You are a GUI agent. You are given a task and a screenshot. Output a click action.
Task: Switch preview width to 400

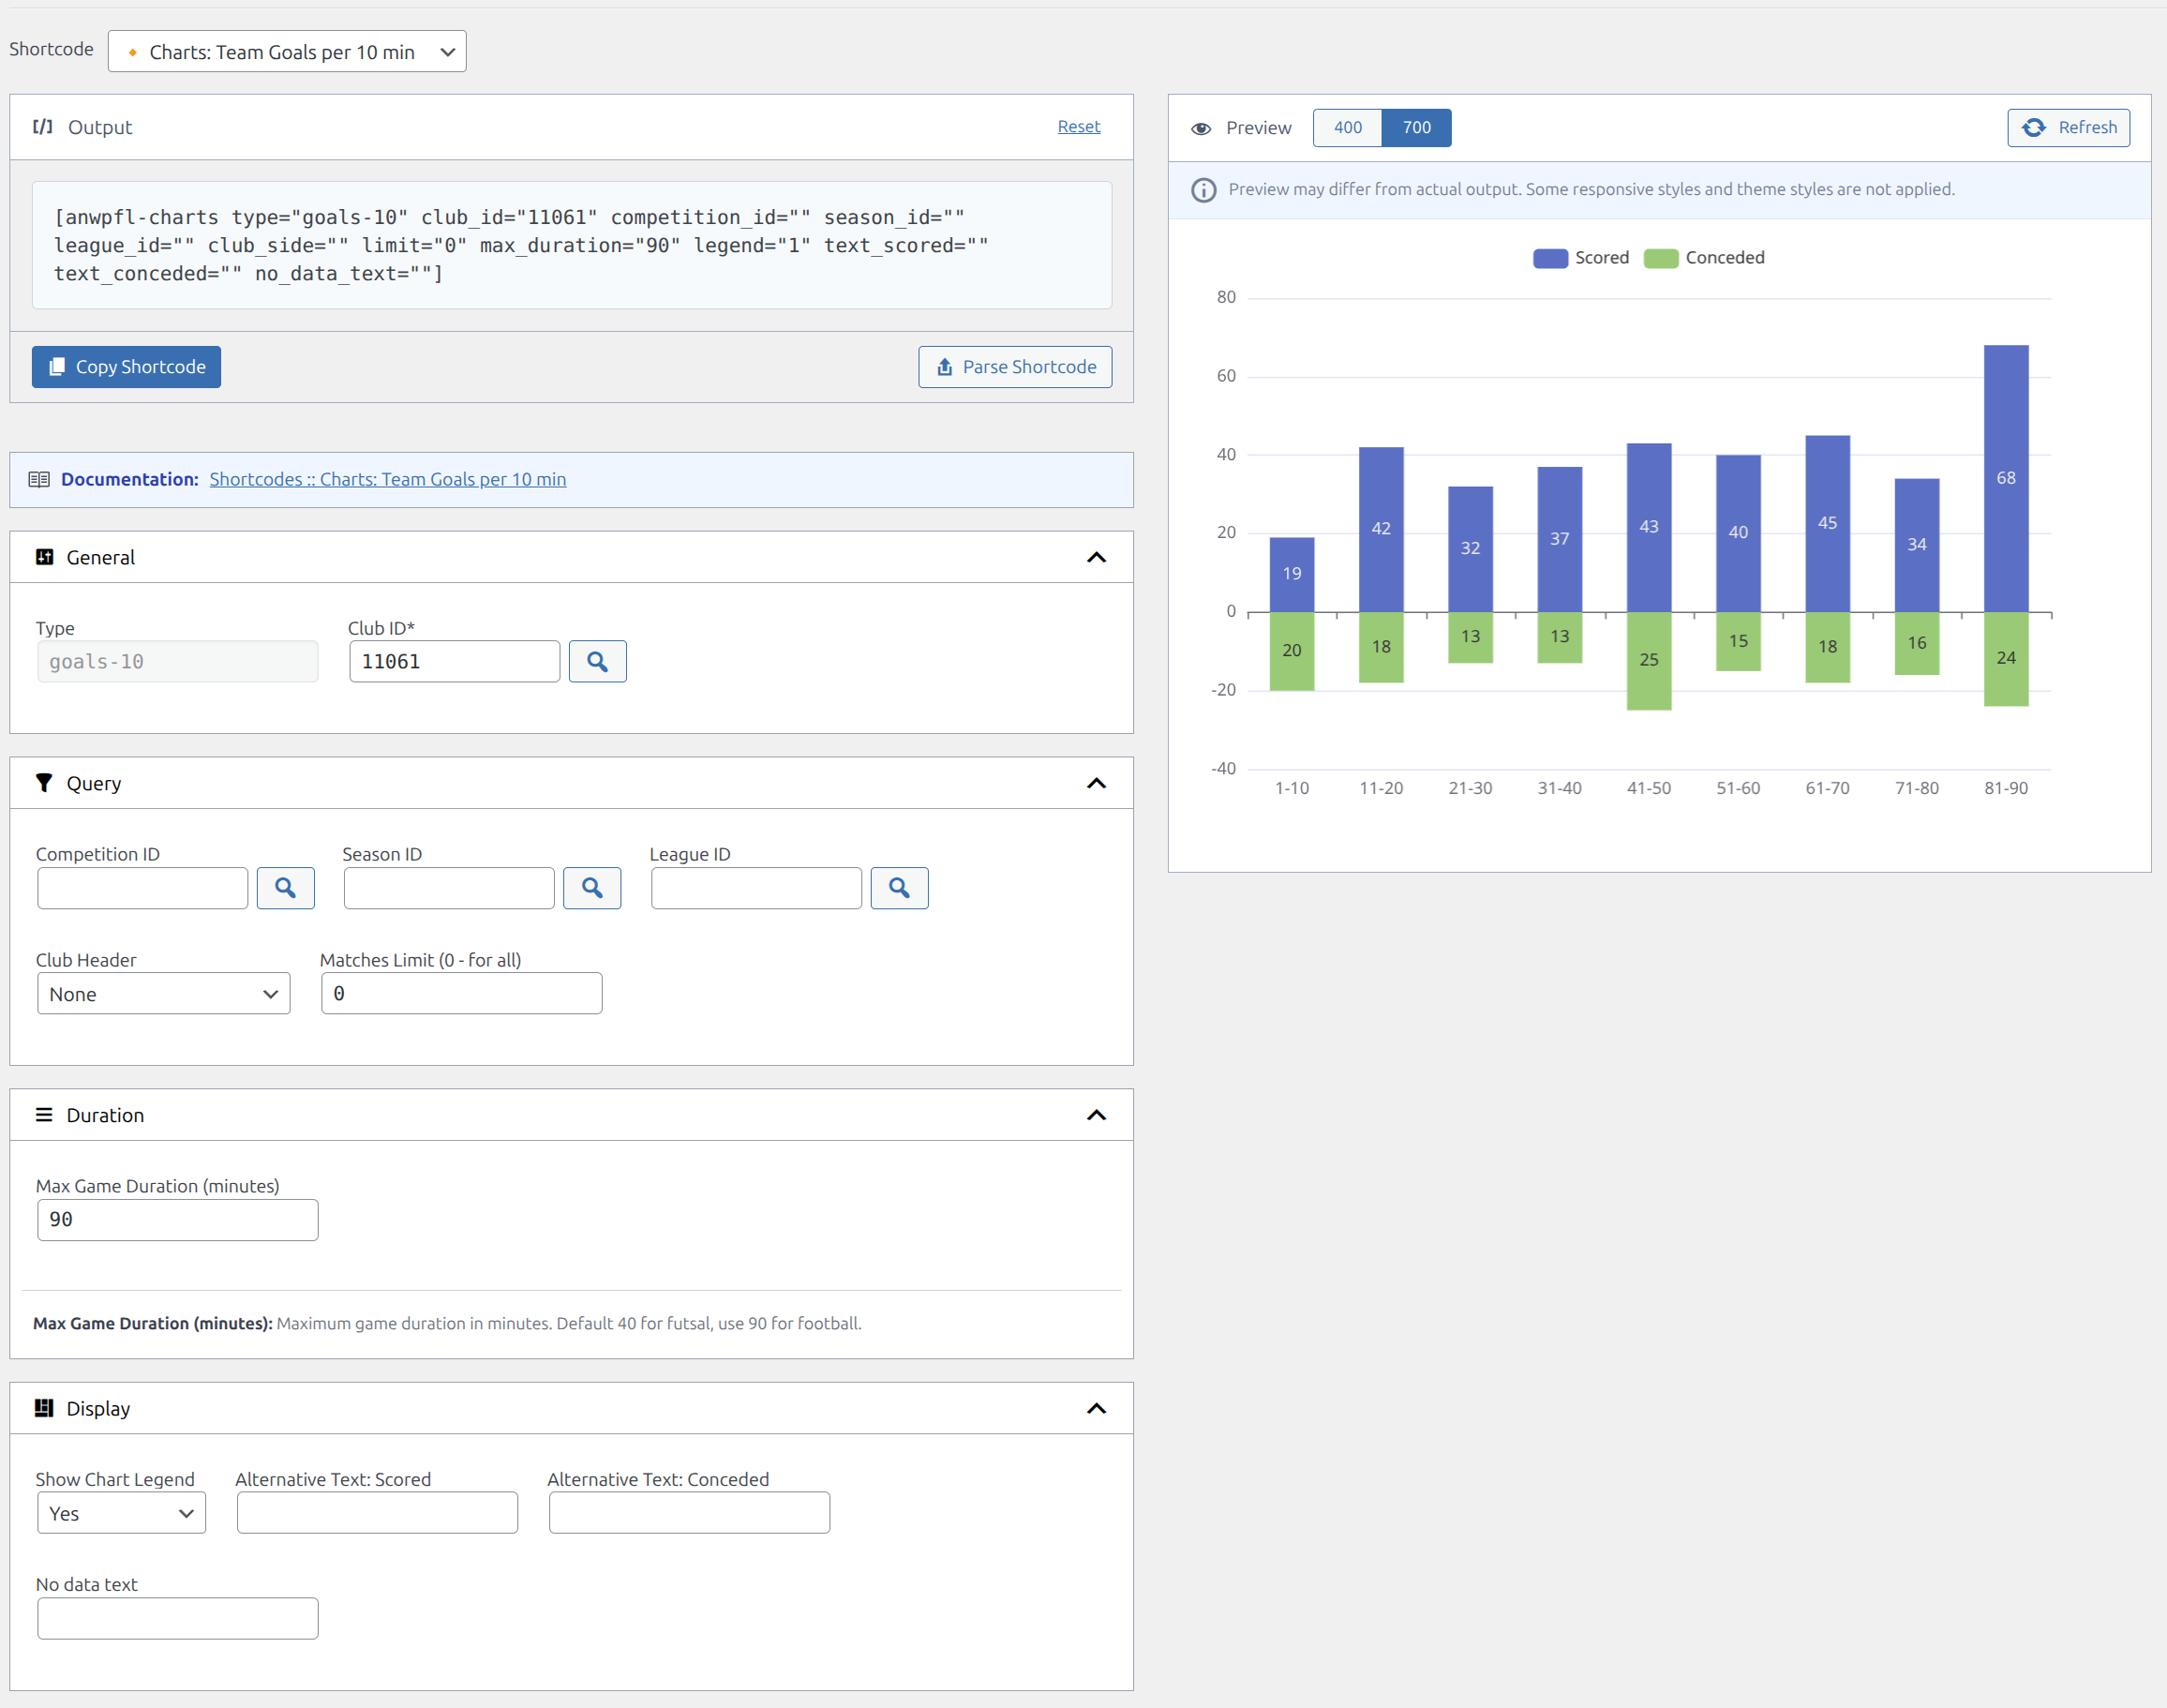point(1347,127)
